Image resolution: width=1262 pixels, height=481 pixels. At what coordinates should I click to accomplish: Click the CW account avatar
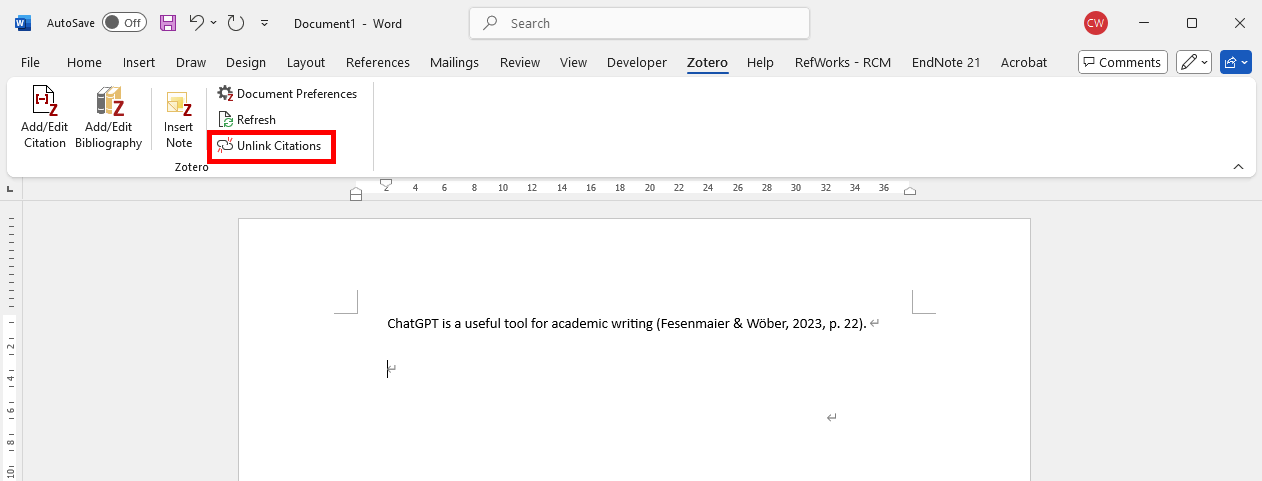(1096, 23)
